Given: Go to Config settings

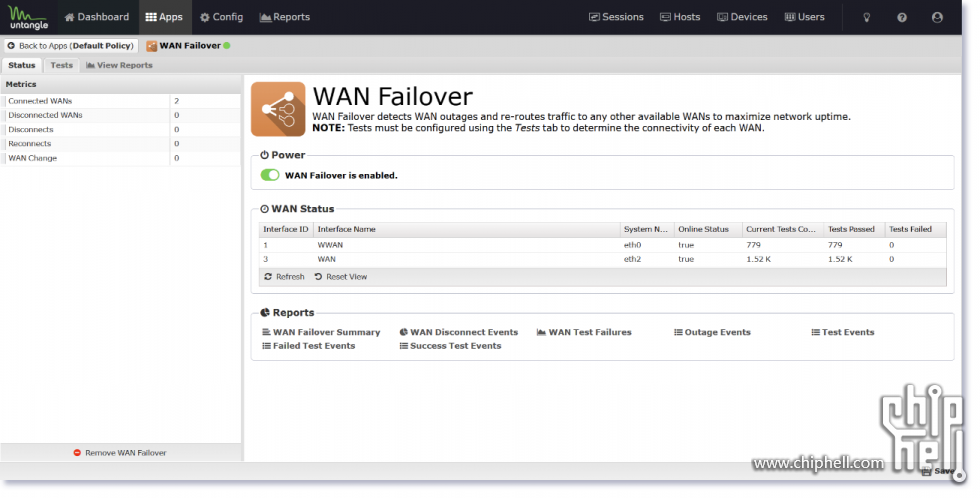Looking at the screenshot, I should pos(221,17).
